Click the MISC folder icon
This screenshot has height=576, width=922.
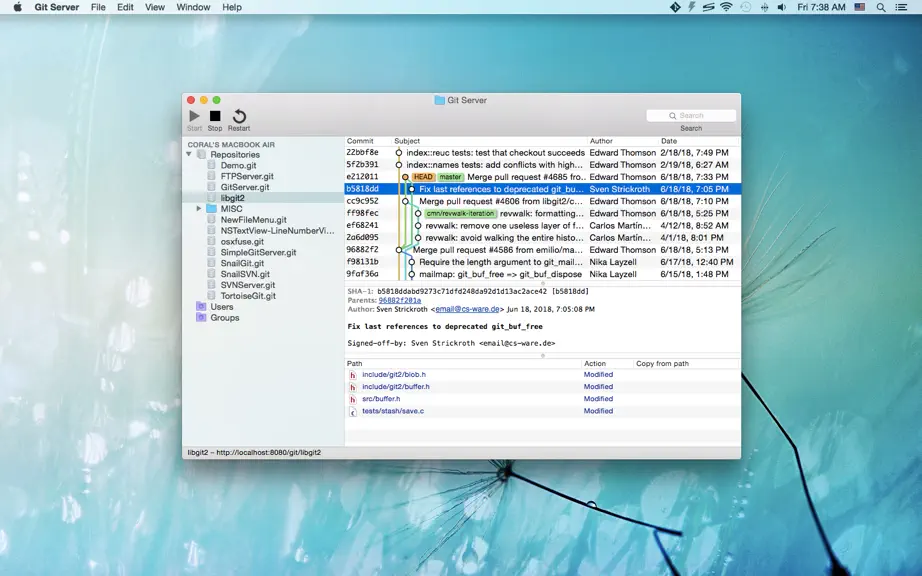[x=212, y=209]
